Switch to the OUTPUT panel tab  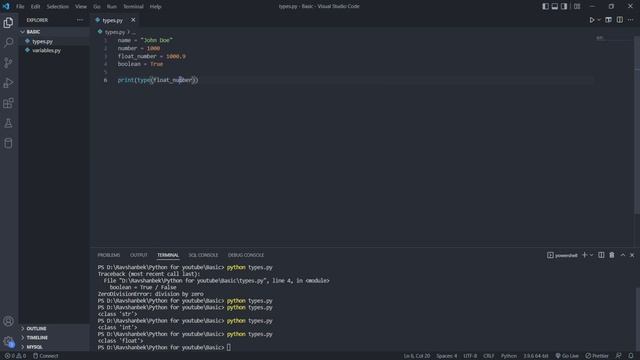click(x=138, y=255)
